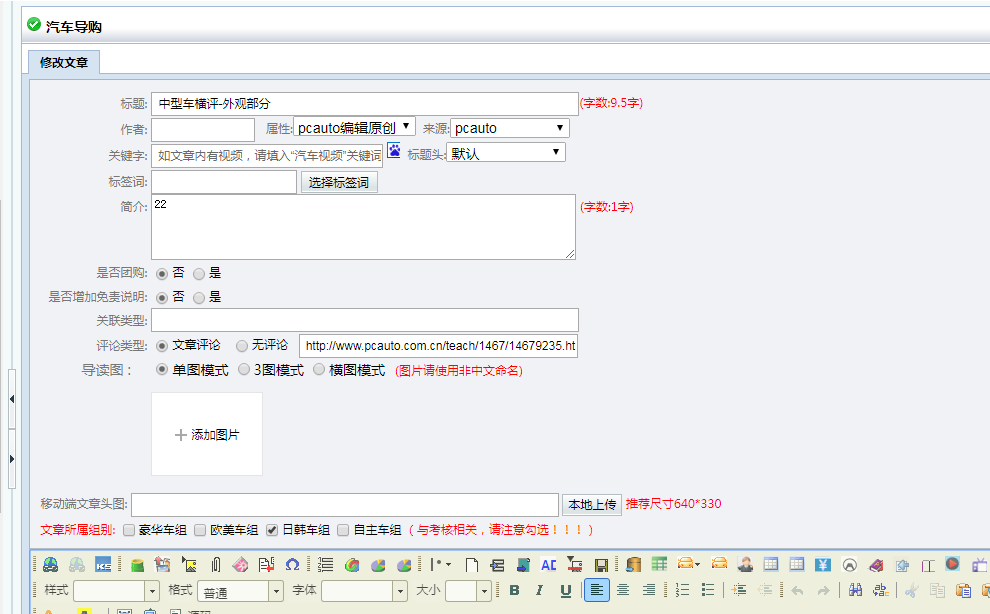Open the 属性 dropdown showing pcauto编辑原创
This screenshot has width=990, height=614.
point(354,128)
